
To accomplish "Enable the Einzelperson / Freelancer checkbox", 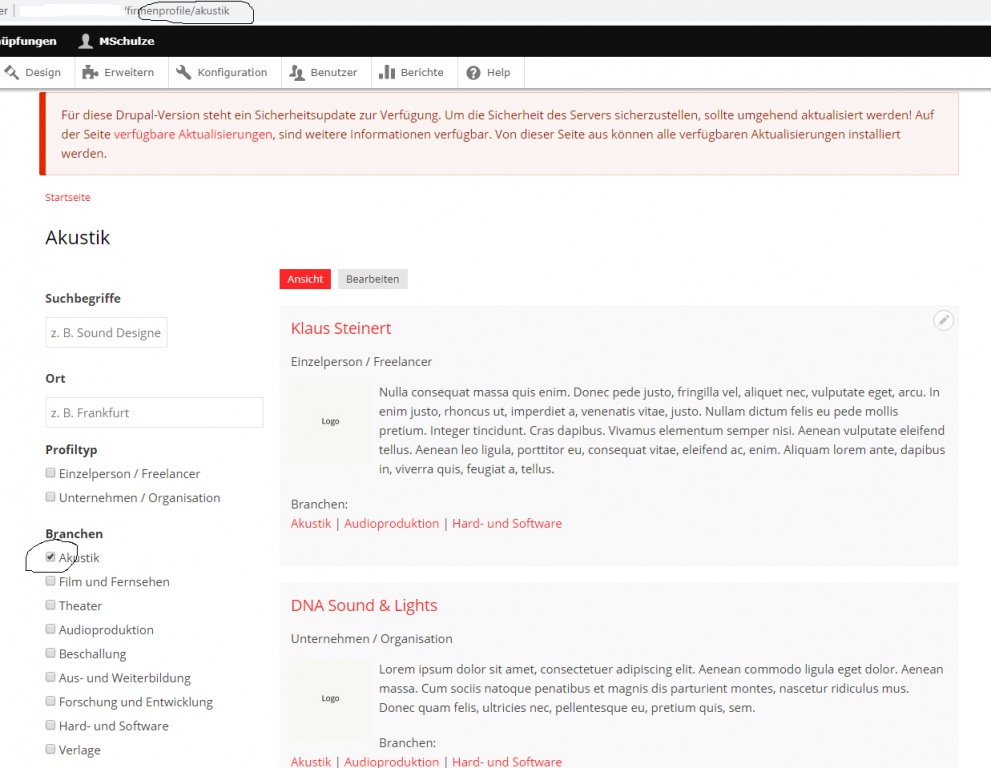I will 51,473.
